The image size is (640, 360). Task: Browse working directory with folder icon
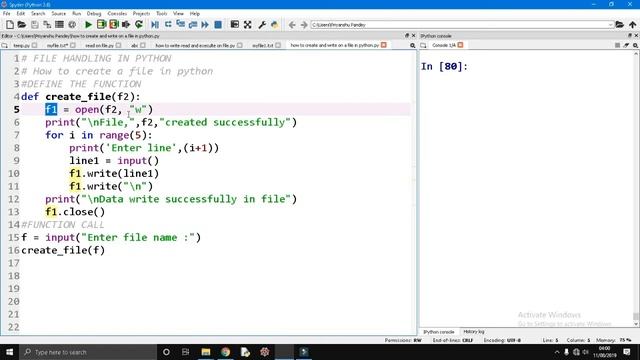point(620,24)
